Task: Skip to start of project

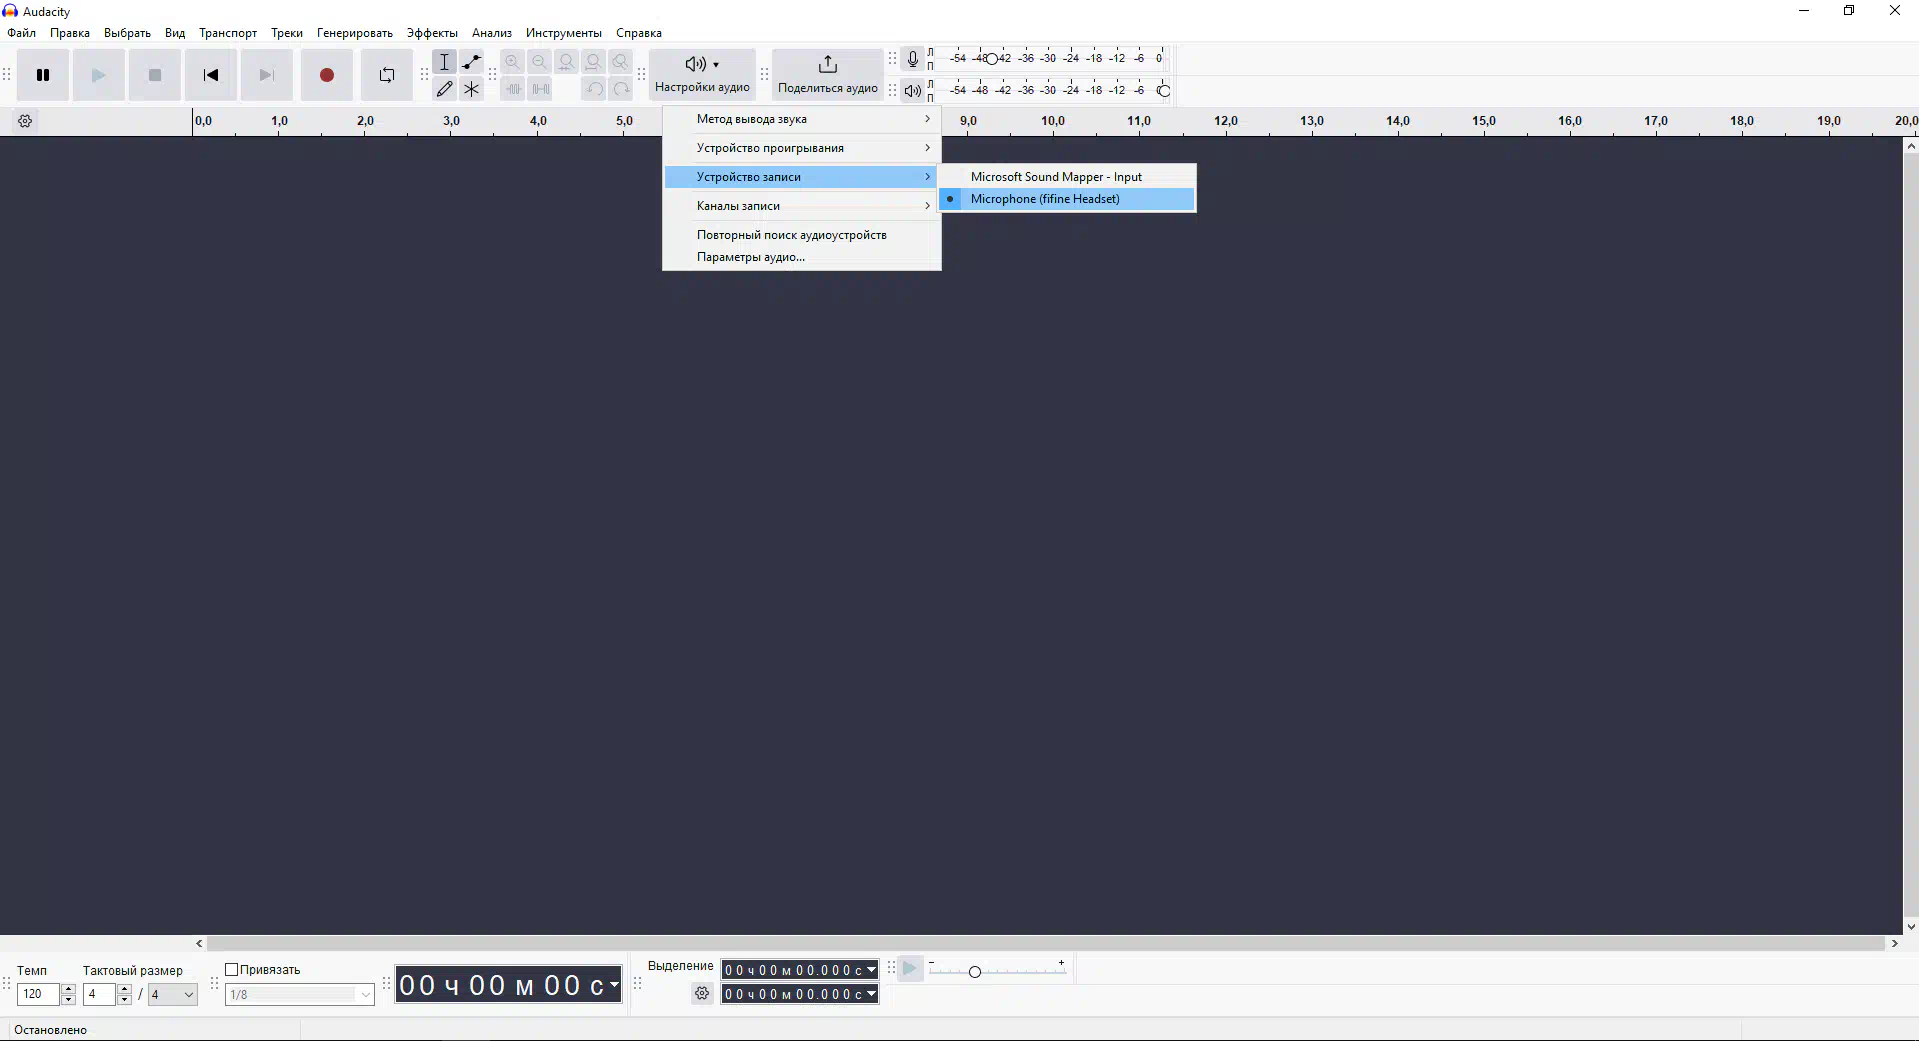Action: point(211,75)
